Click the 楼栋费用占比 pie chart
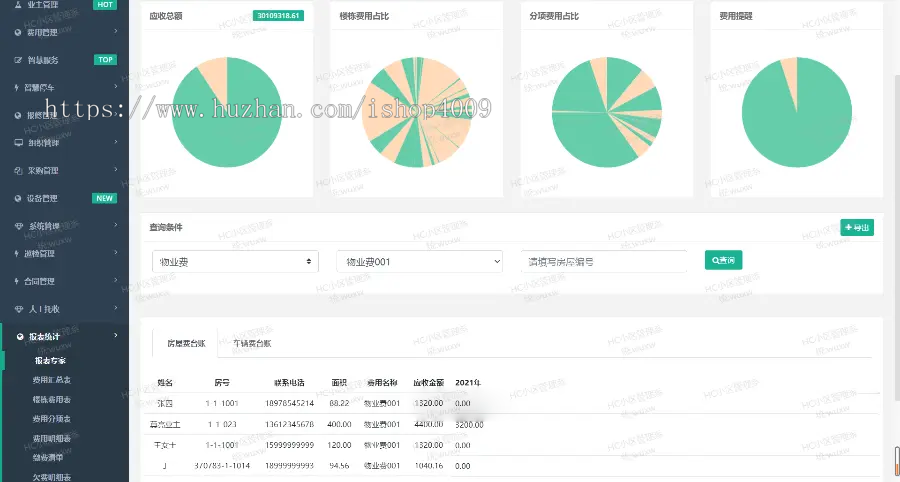Viewport: 900px width, 482px height. [x=417, y=112]
